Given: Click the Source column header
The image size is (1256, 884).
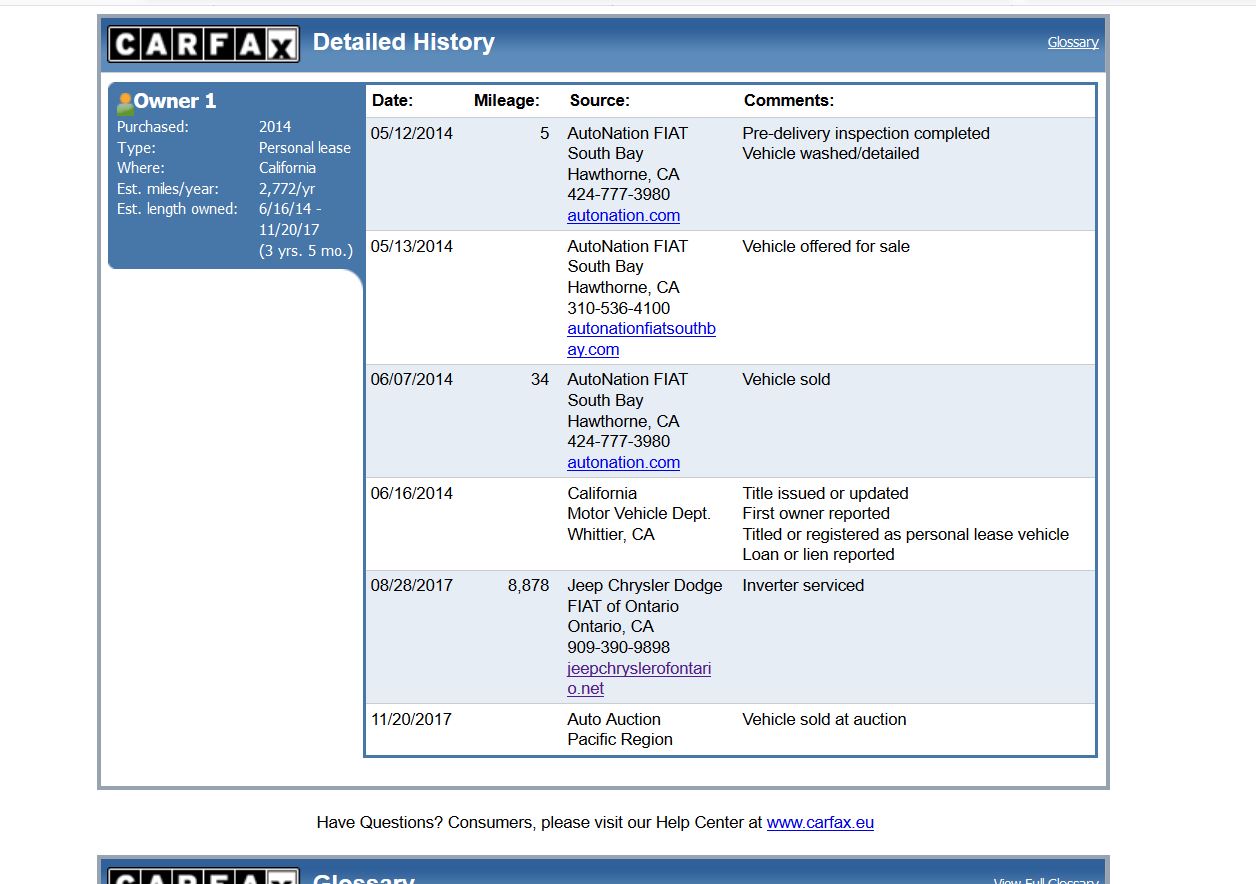Looking at the screenshot, I should click(x=599, y=100).
